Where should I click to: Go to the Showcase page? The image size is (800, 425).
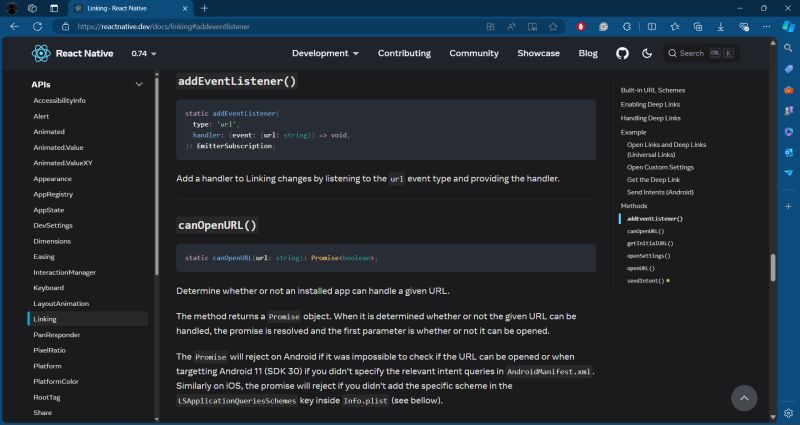click(538, 53)
